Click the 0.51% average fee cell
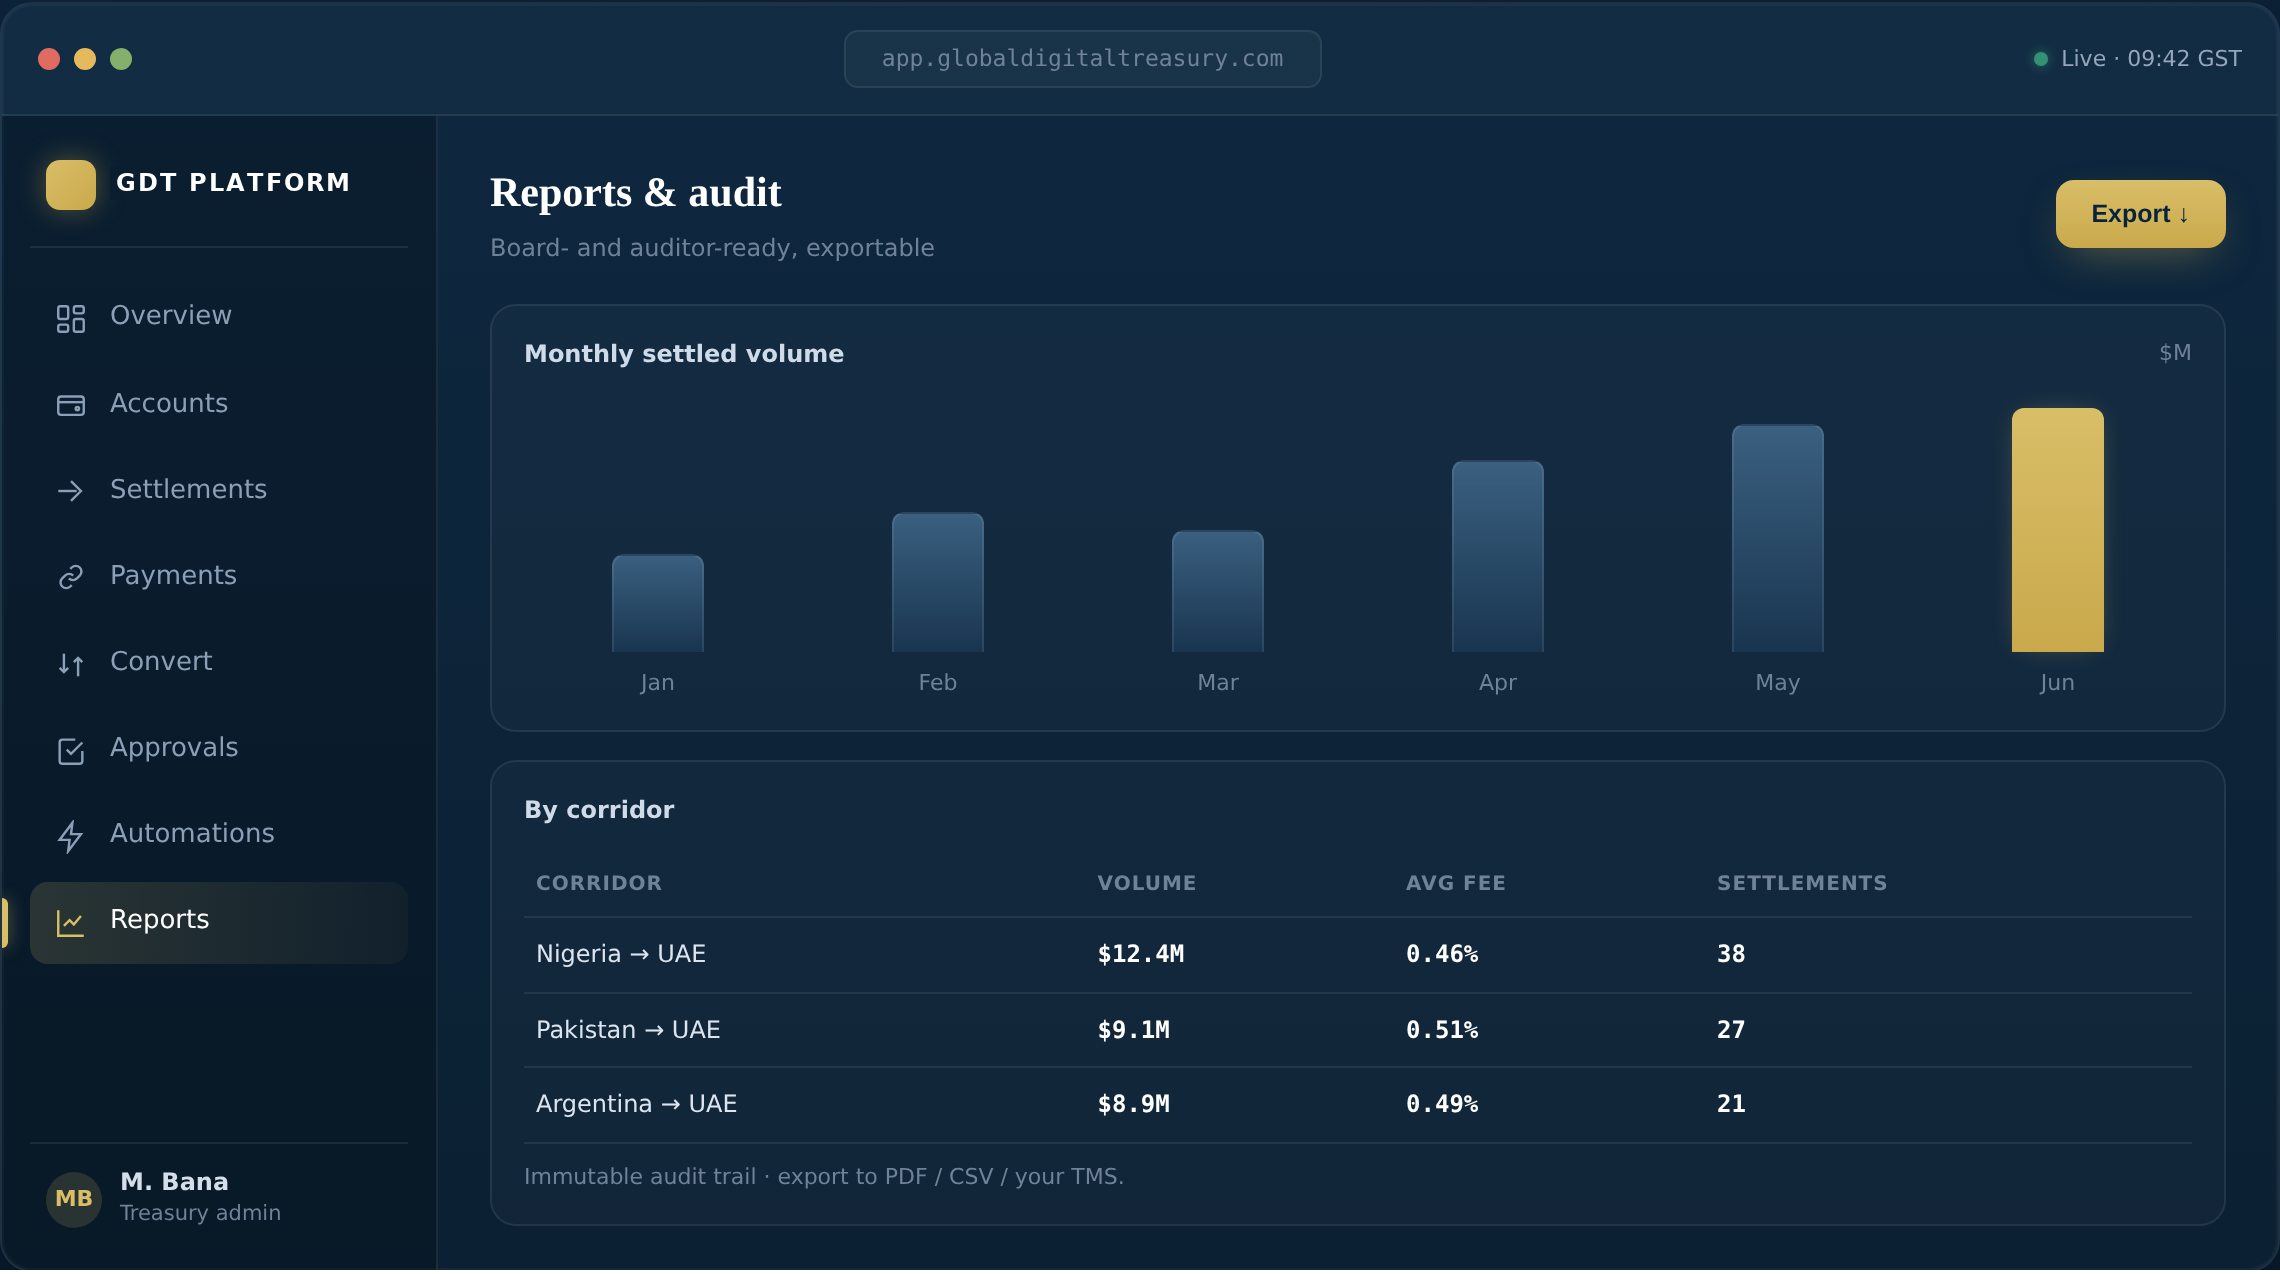 [1442, 1030]
